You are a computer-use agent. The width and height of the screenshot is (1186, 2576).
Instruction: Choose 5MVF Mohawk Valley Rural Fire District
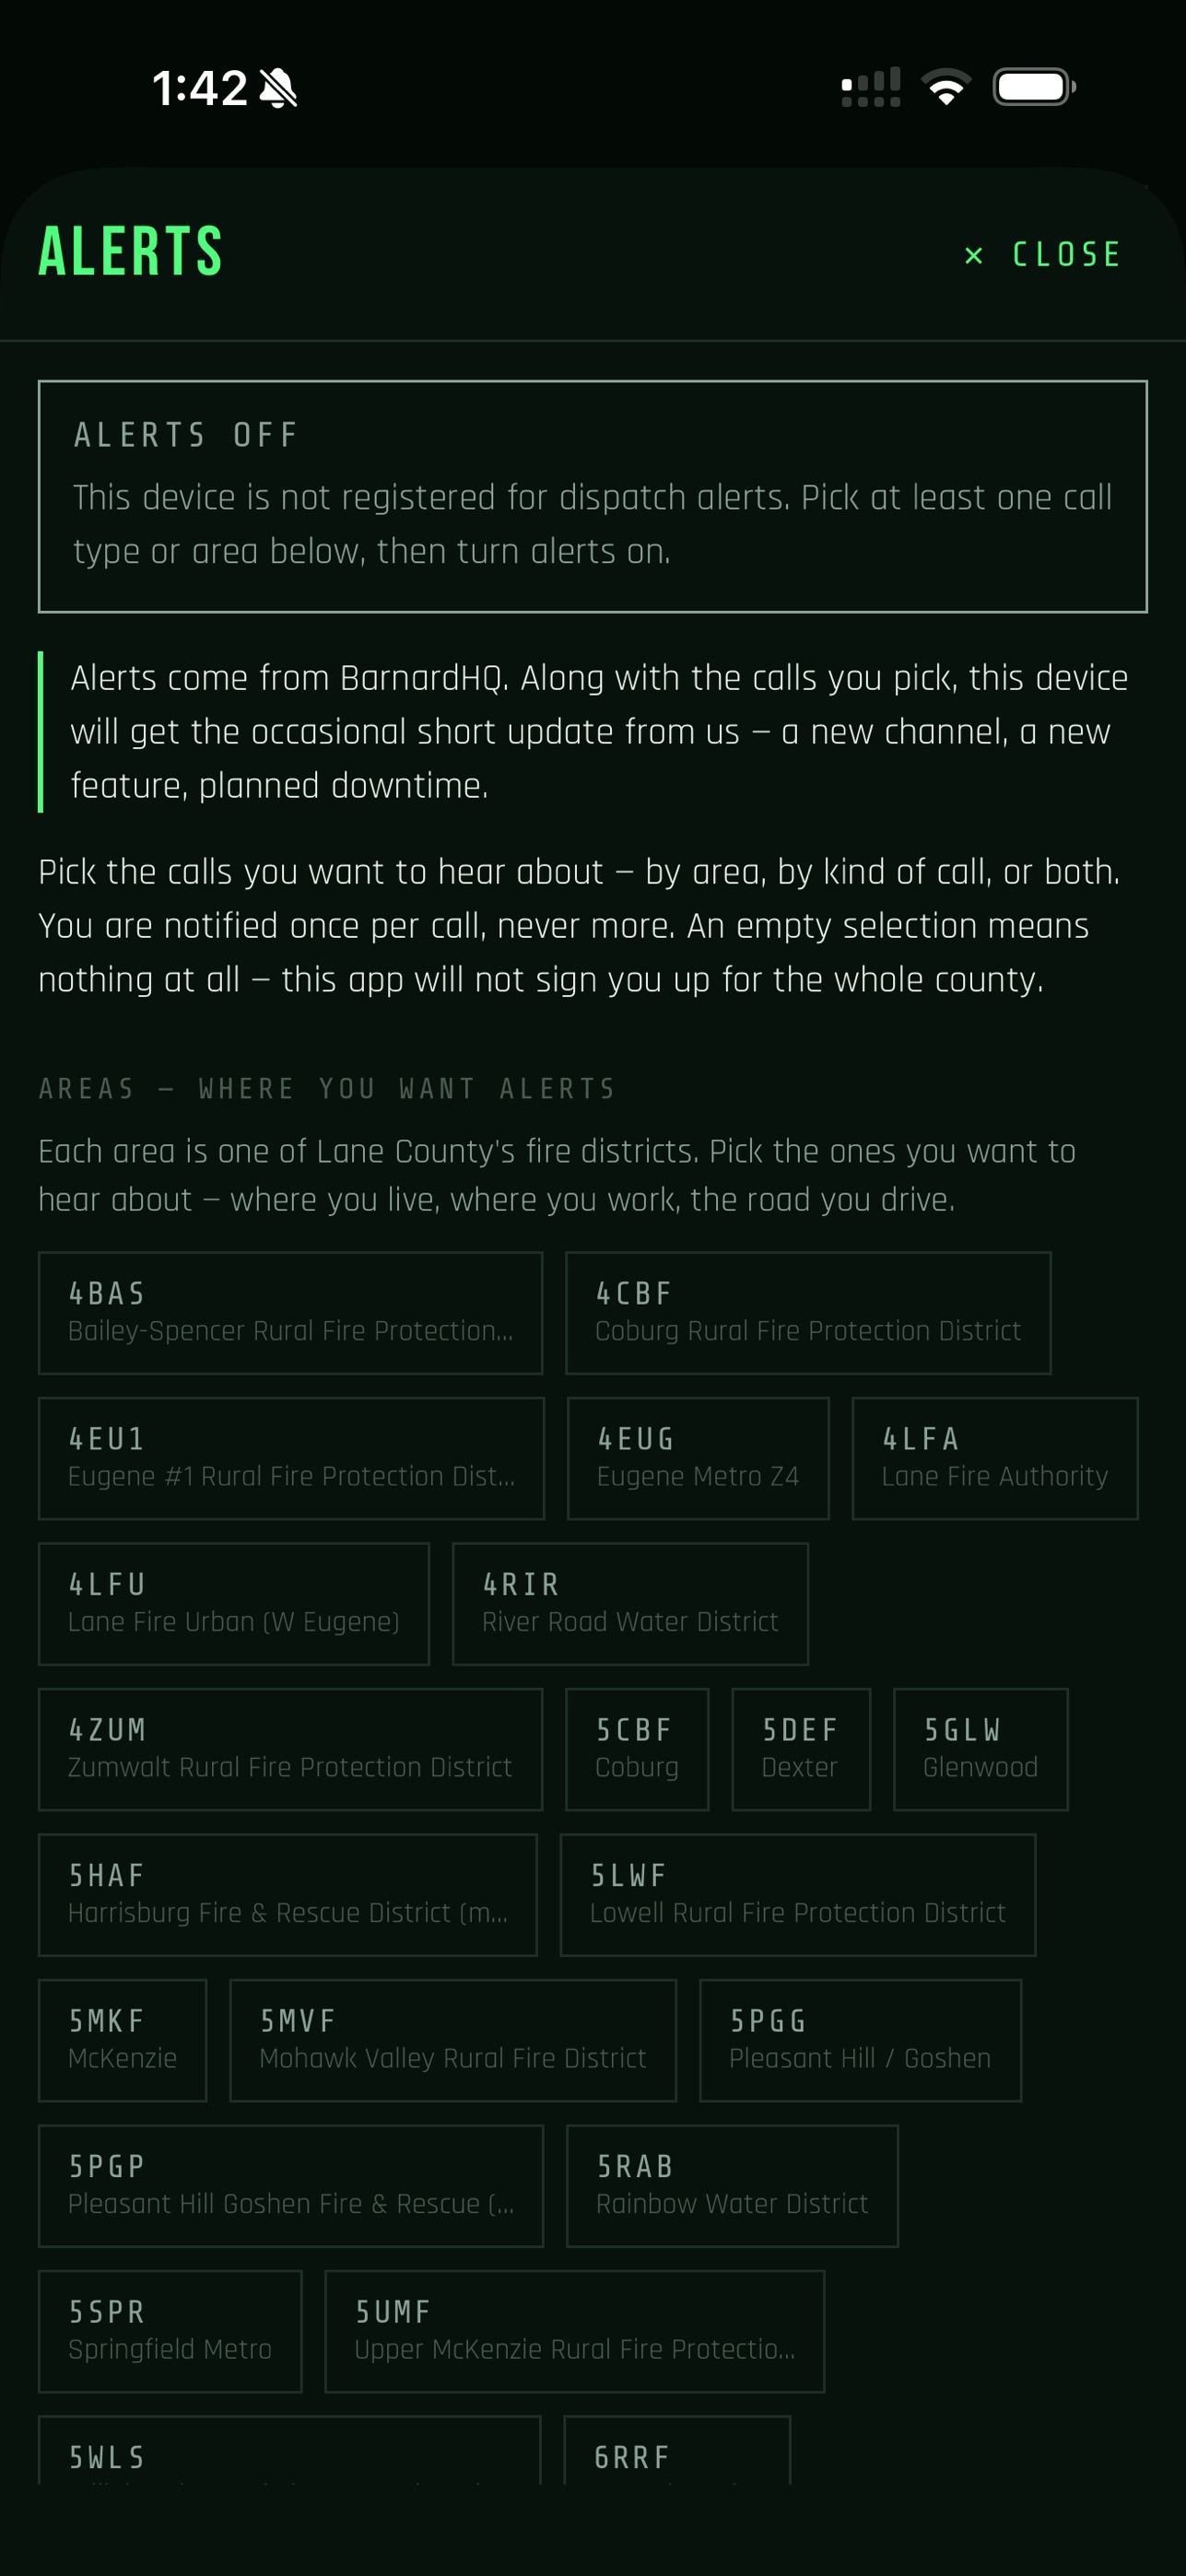[x=453, y=2040]
